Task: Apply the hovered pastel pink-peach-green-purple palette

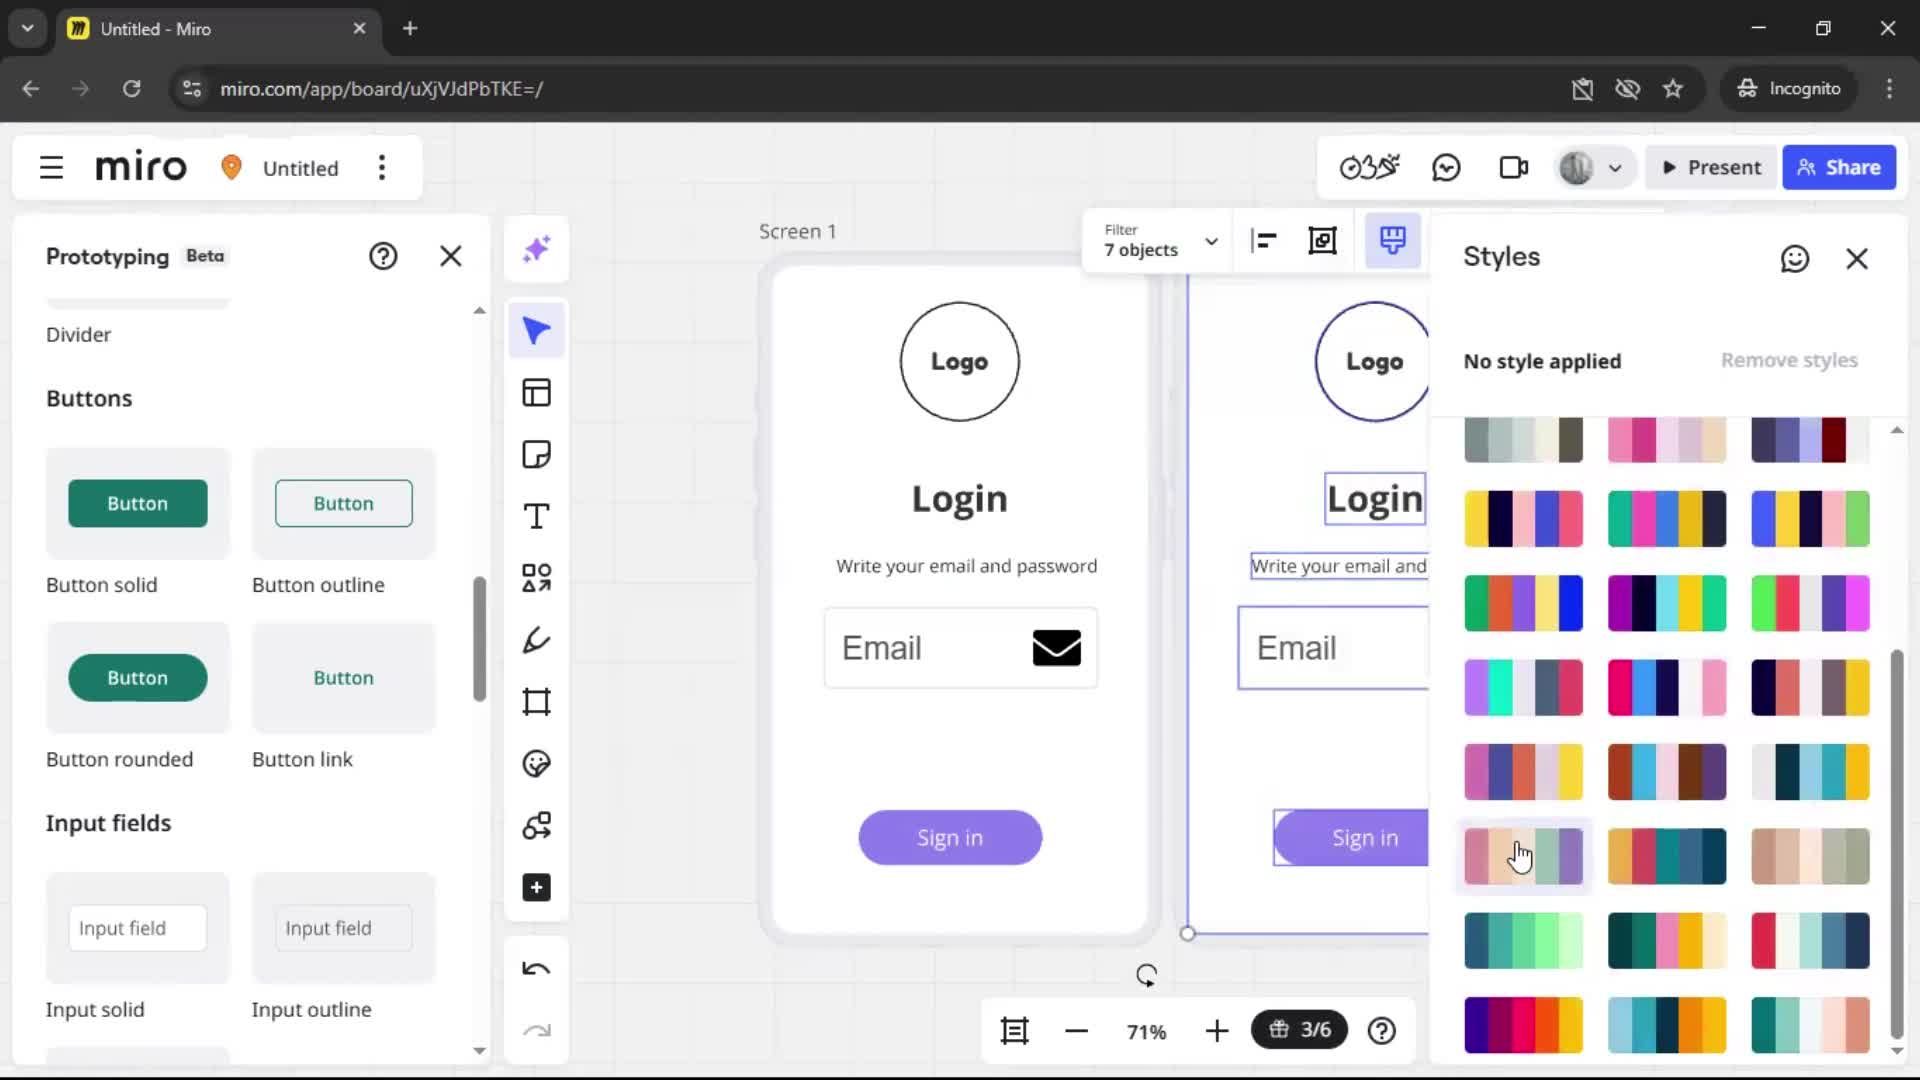Action: 1523,856
